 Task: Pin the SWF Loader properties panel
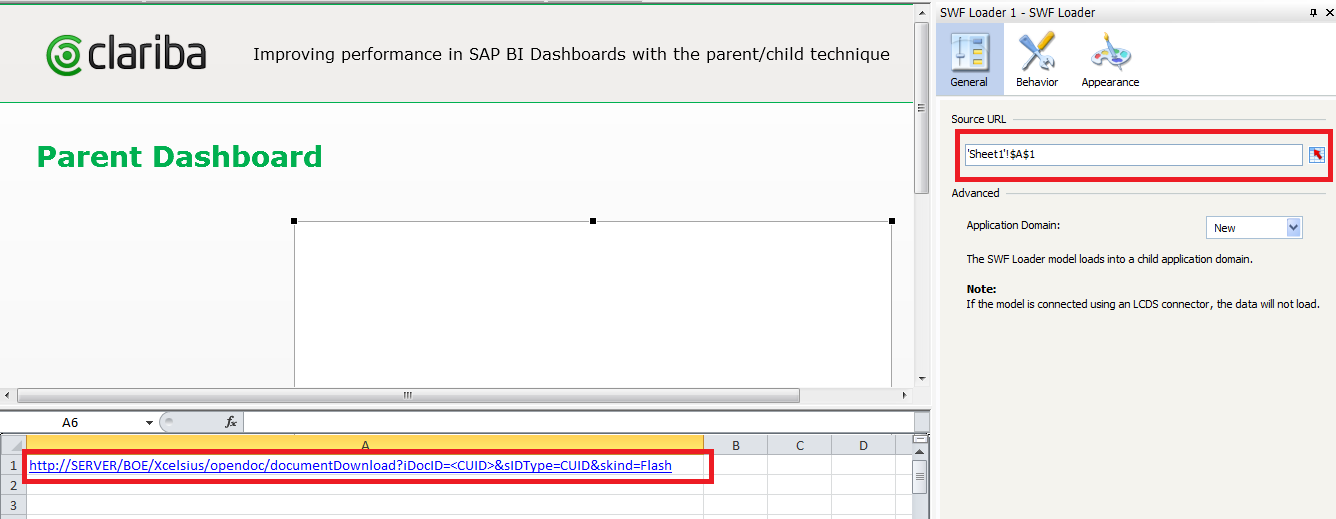coord(1313,12)
